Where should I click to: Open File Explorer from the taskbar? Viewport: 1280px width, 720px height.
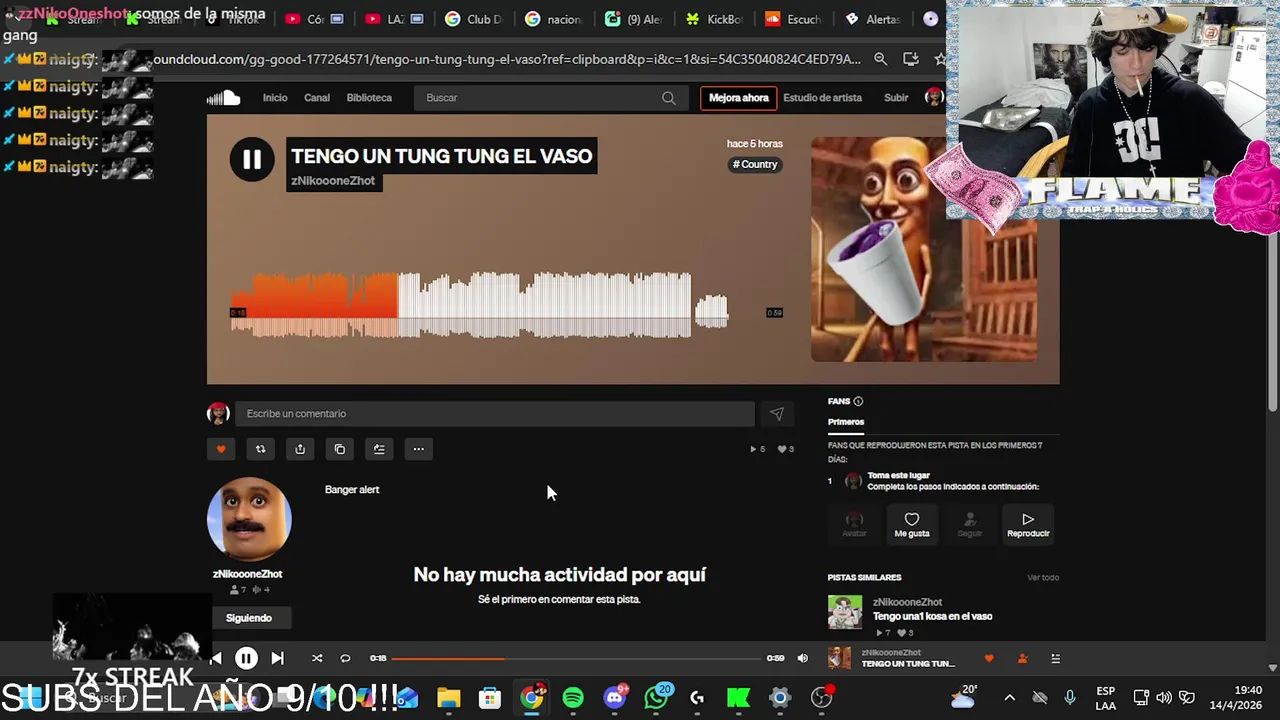coord(448,697)
